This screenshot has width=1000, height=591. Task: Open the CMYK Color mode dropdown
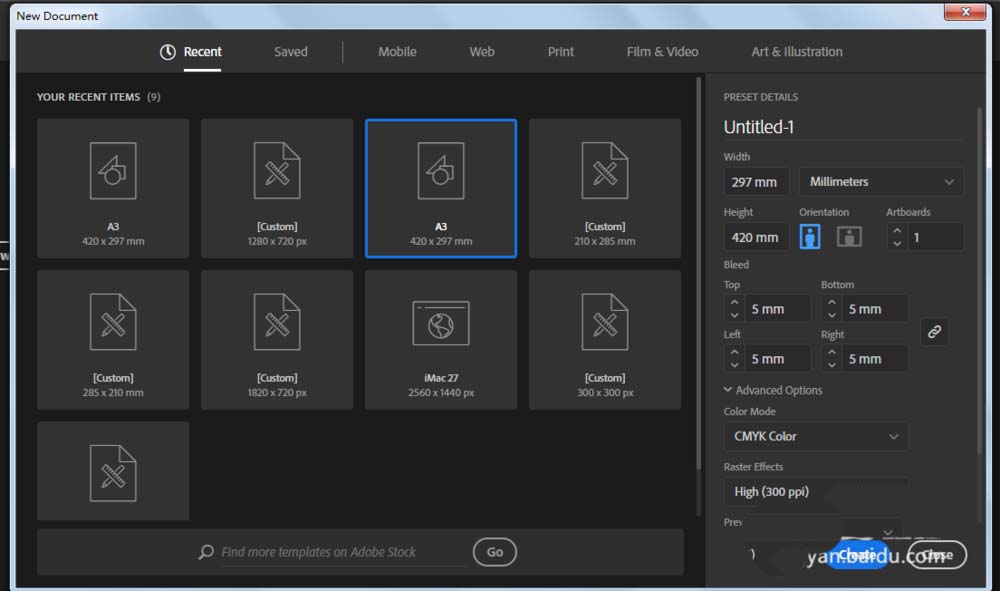816,436
